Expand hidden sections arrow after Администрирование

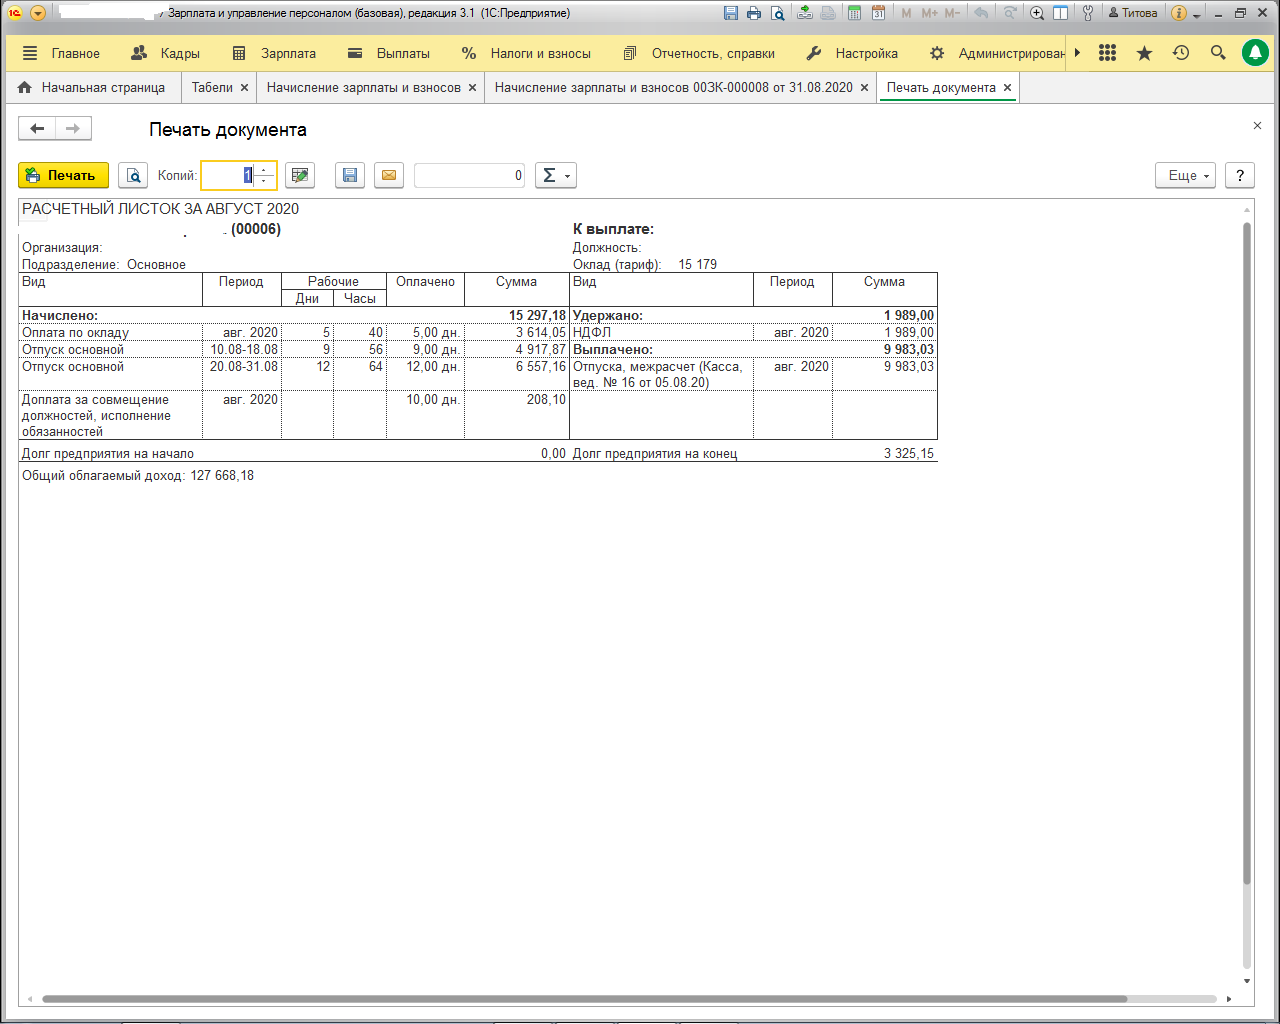1077,53
